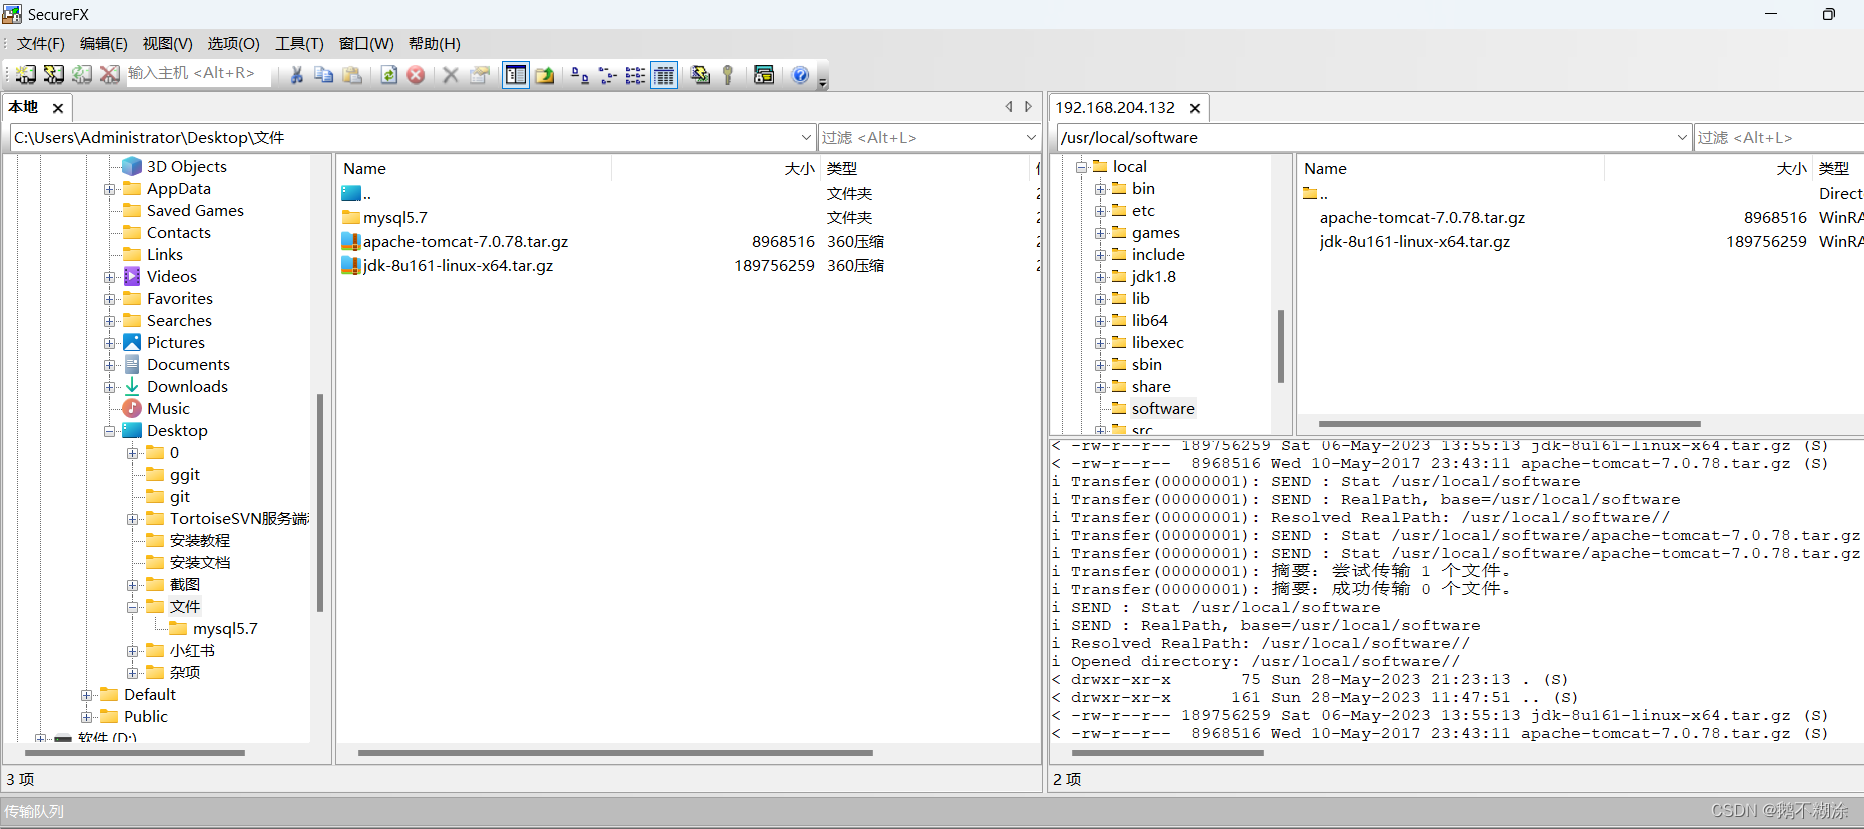Image resolution: width=1864 pixels, height=829 pixels.
Task: Open the 帮助(H) menu
Action: click(x=434, y=44)
